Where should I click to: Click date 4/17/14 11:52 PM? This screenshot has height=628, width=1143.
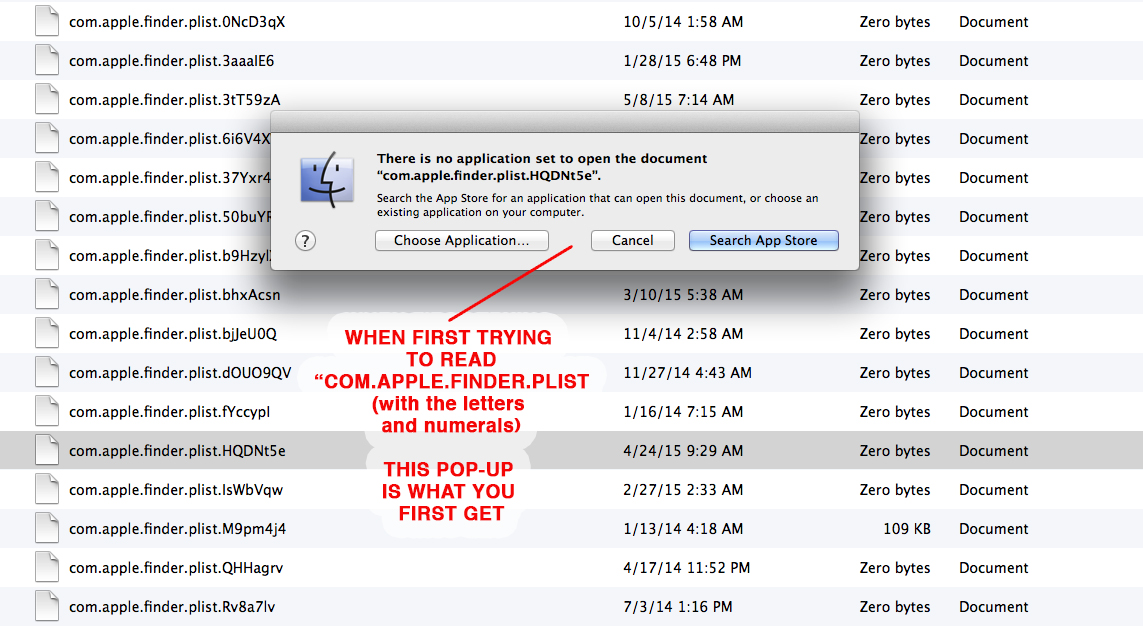[687, 568]
